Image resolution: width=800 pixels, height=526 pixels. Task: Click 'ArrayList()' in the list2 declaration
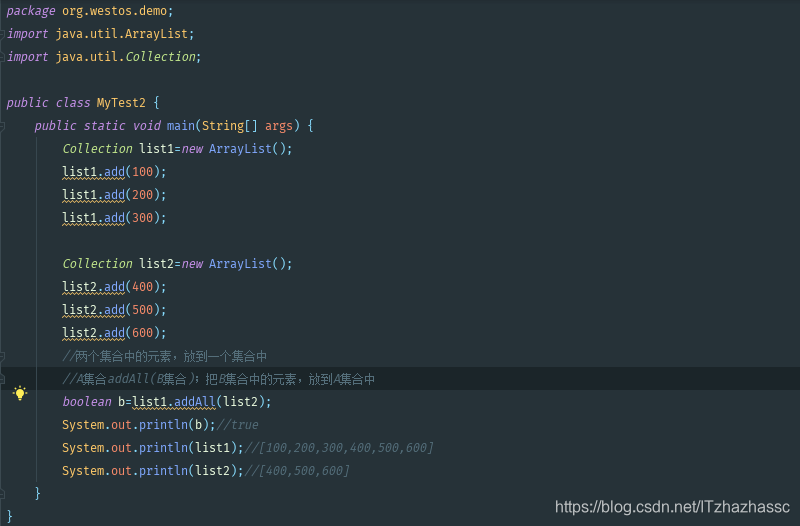[x=247, y=264]
